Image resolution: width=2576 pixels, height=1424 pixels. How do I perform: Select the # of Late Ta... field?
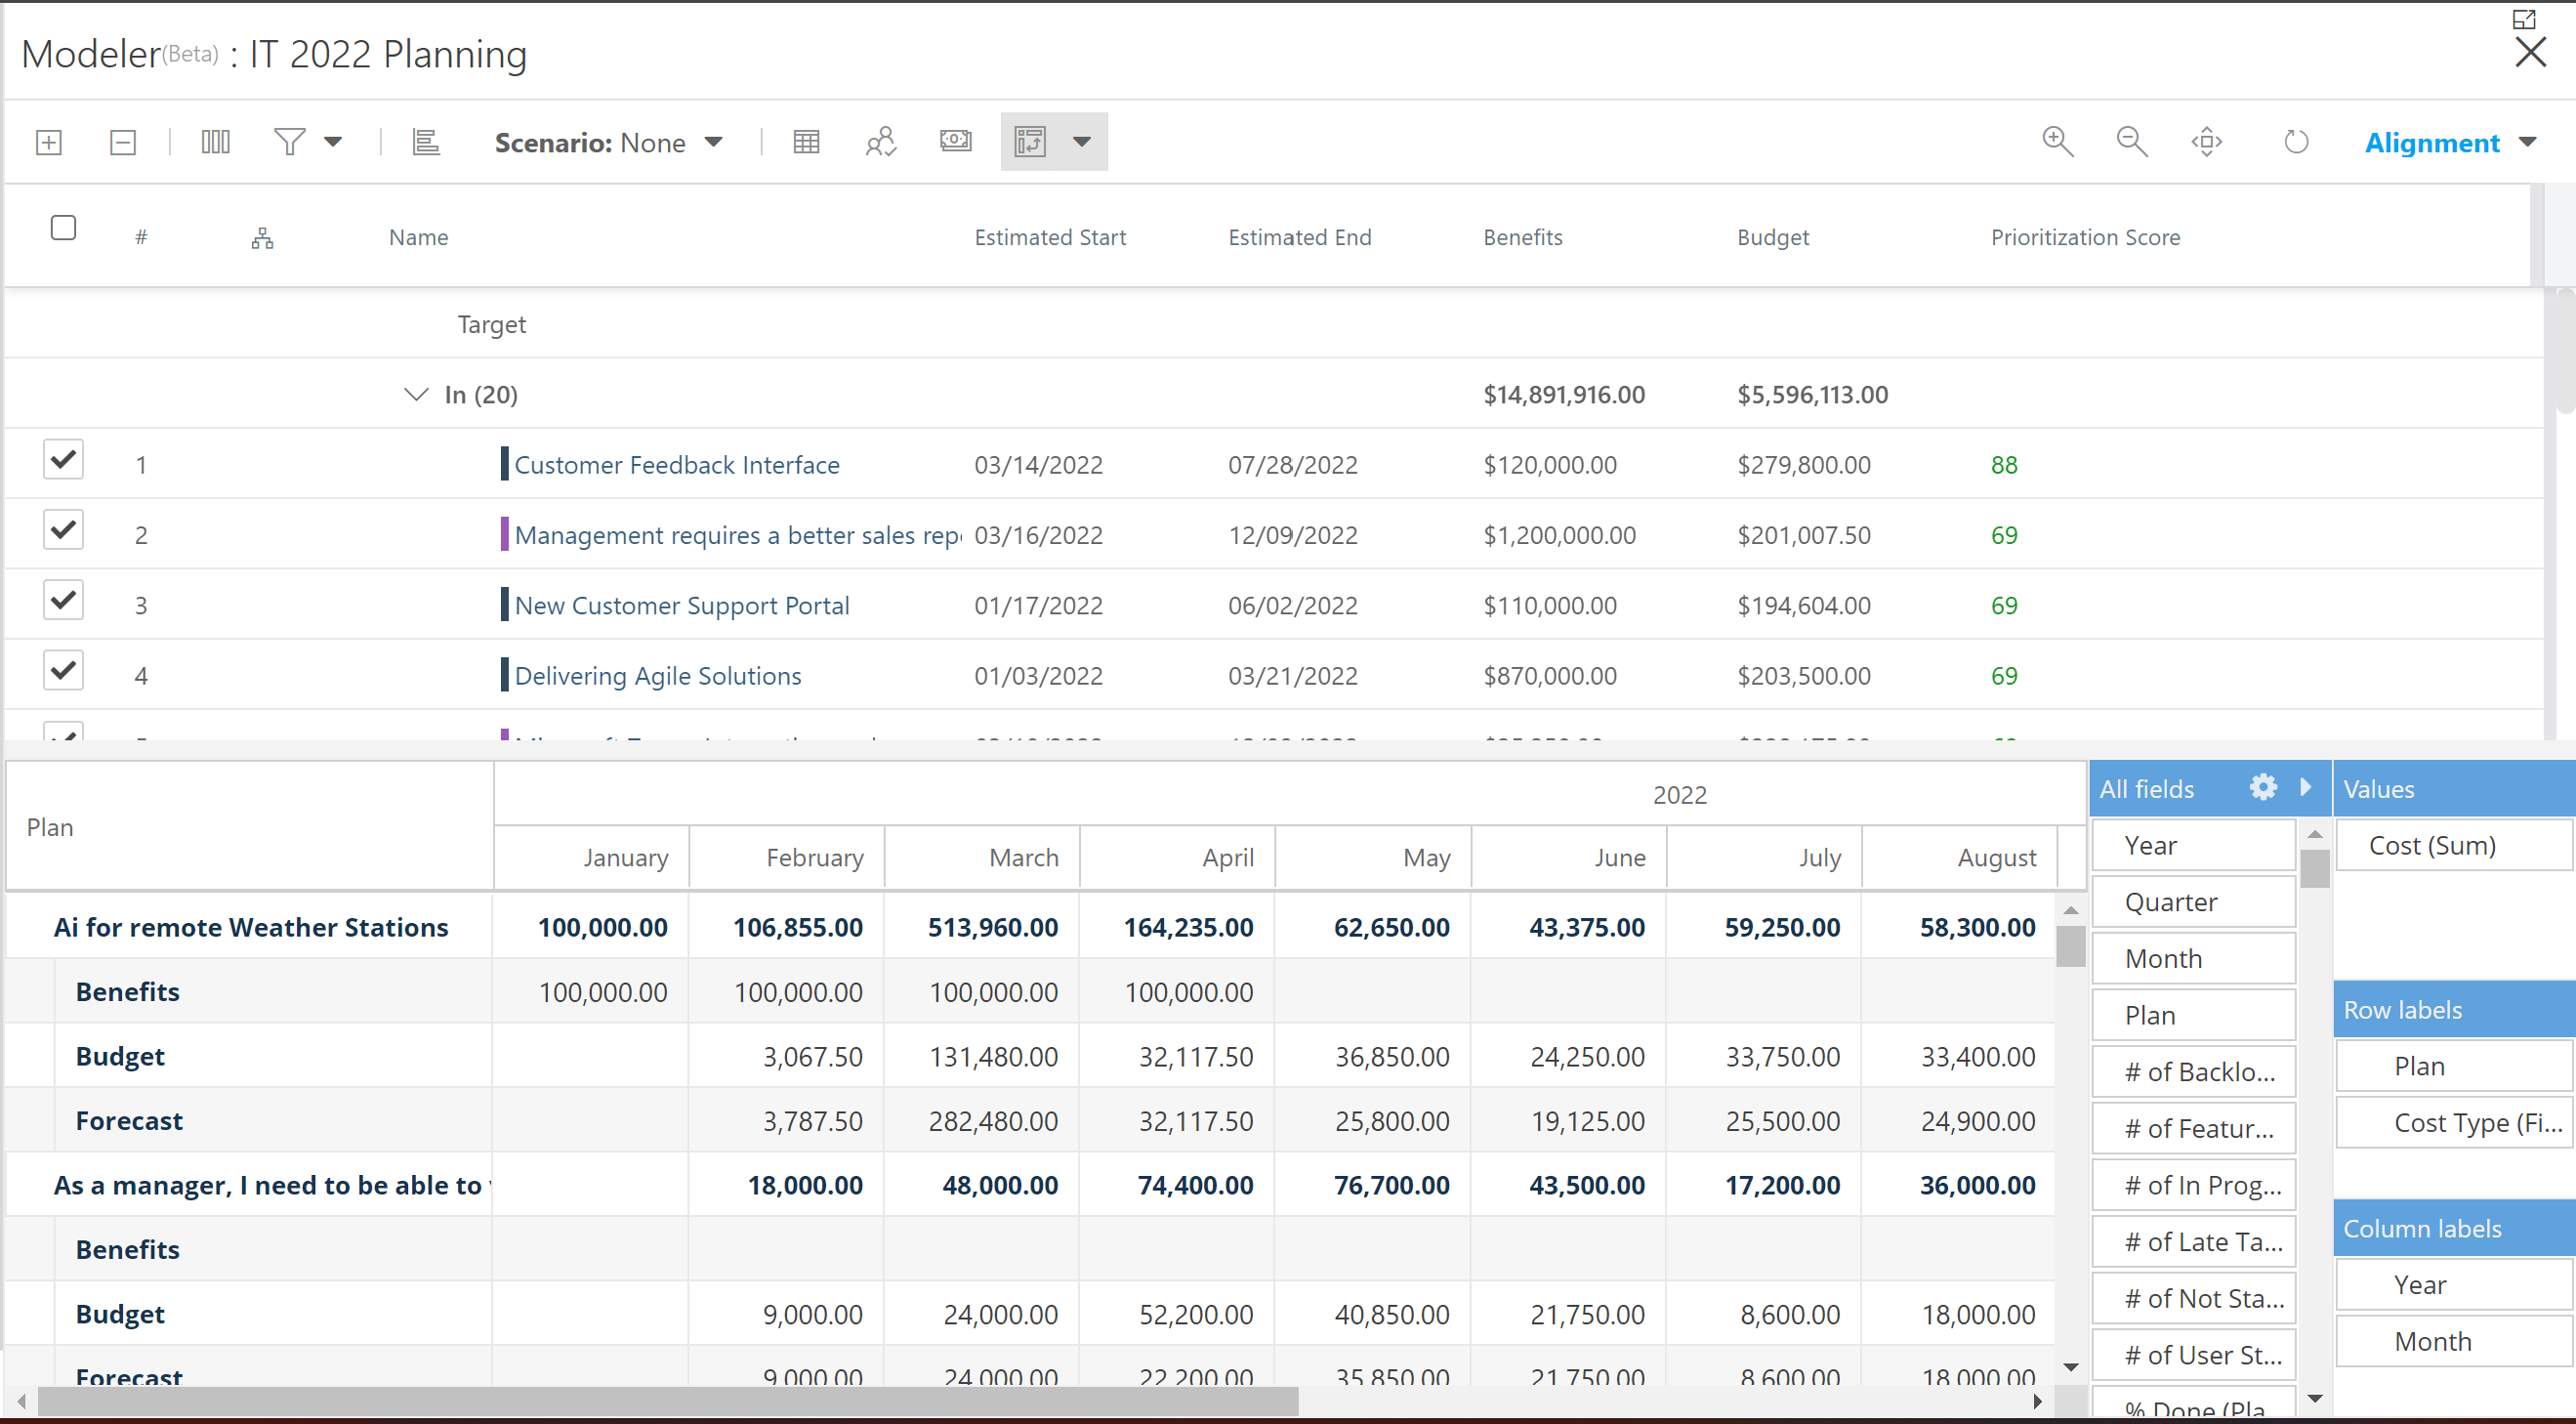pyautogui.click(x=2194, y=1243)
